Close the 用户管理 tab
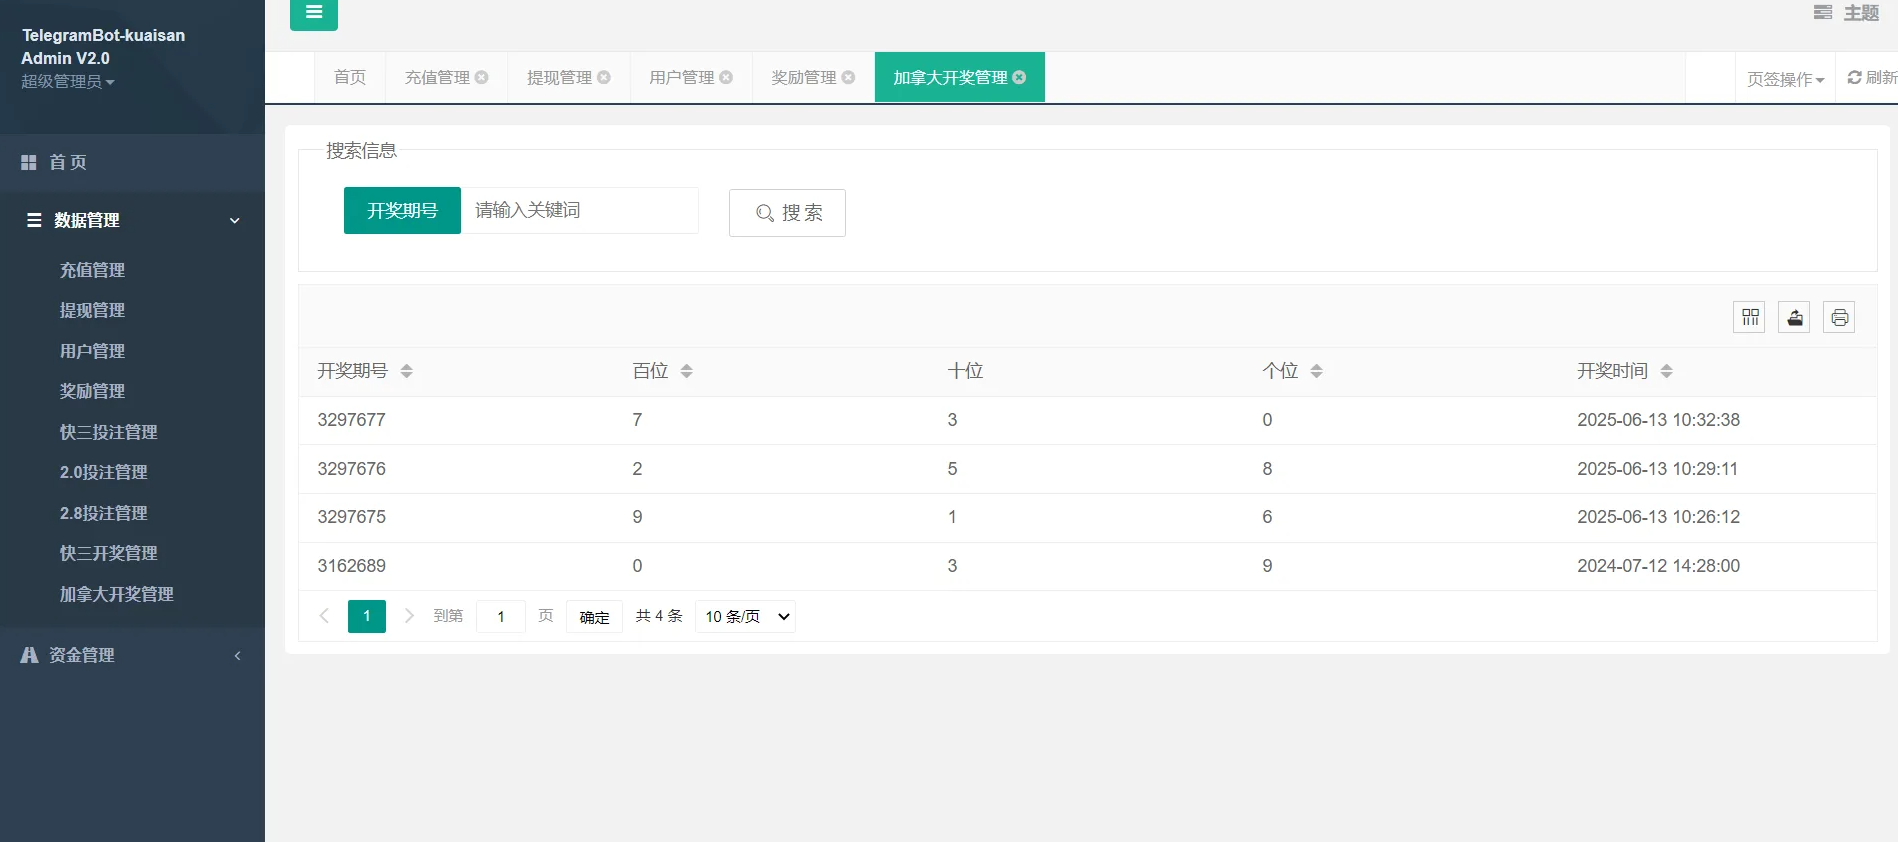Screen dimensions: 1898x842 coord(726,77)
